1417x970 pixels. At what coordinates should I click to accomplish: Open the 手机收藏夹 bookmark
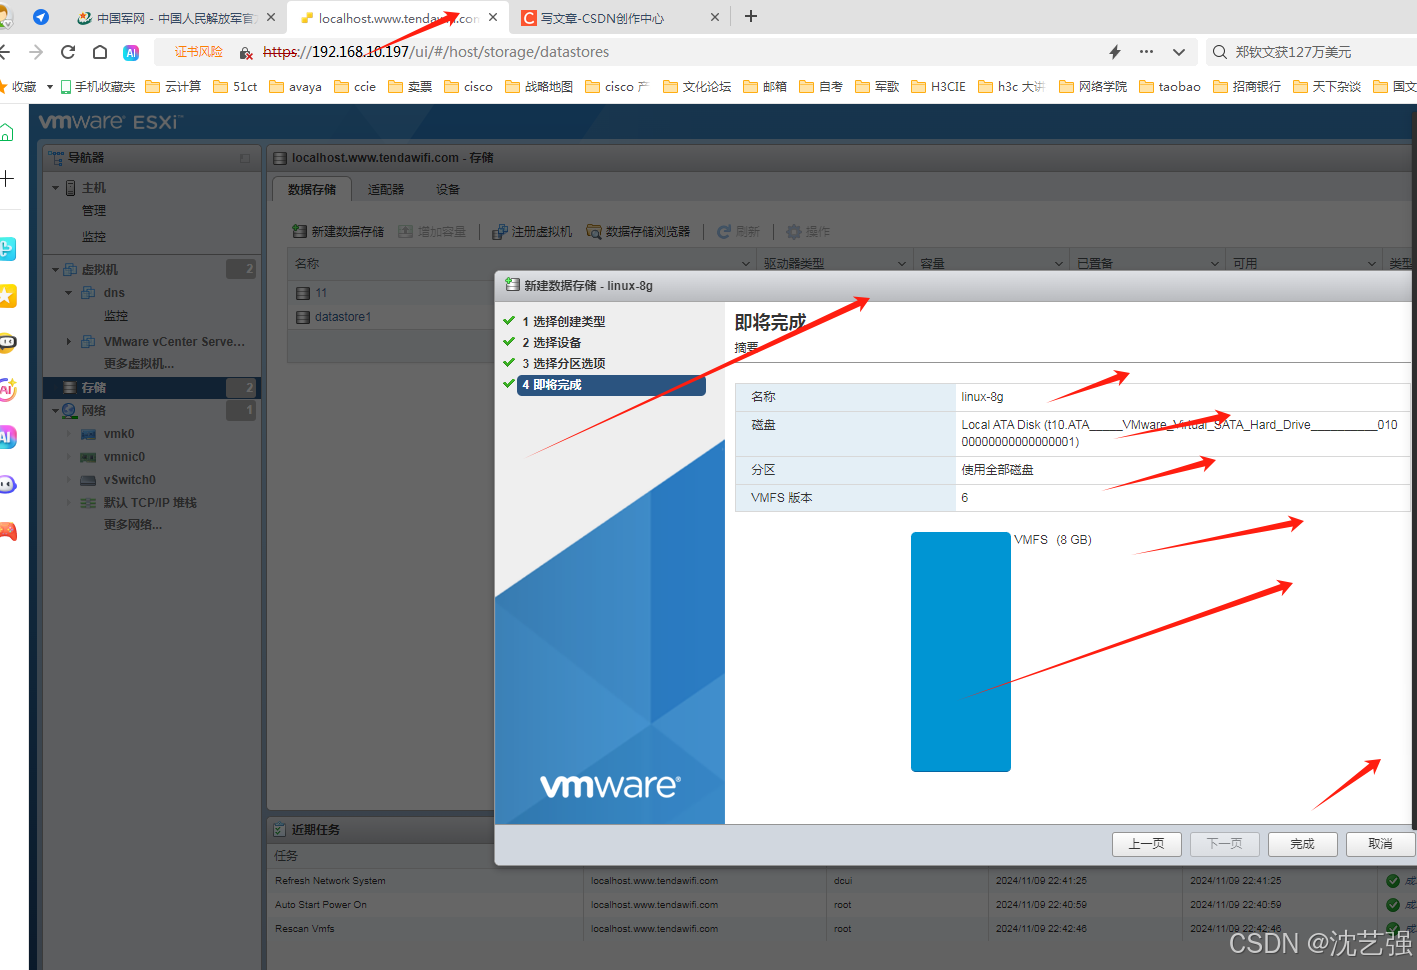point(97,86)
